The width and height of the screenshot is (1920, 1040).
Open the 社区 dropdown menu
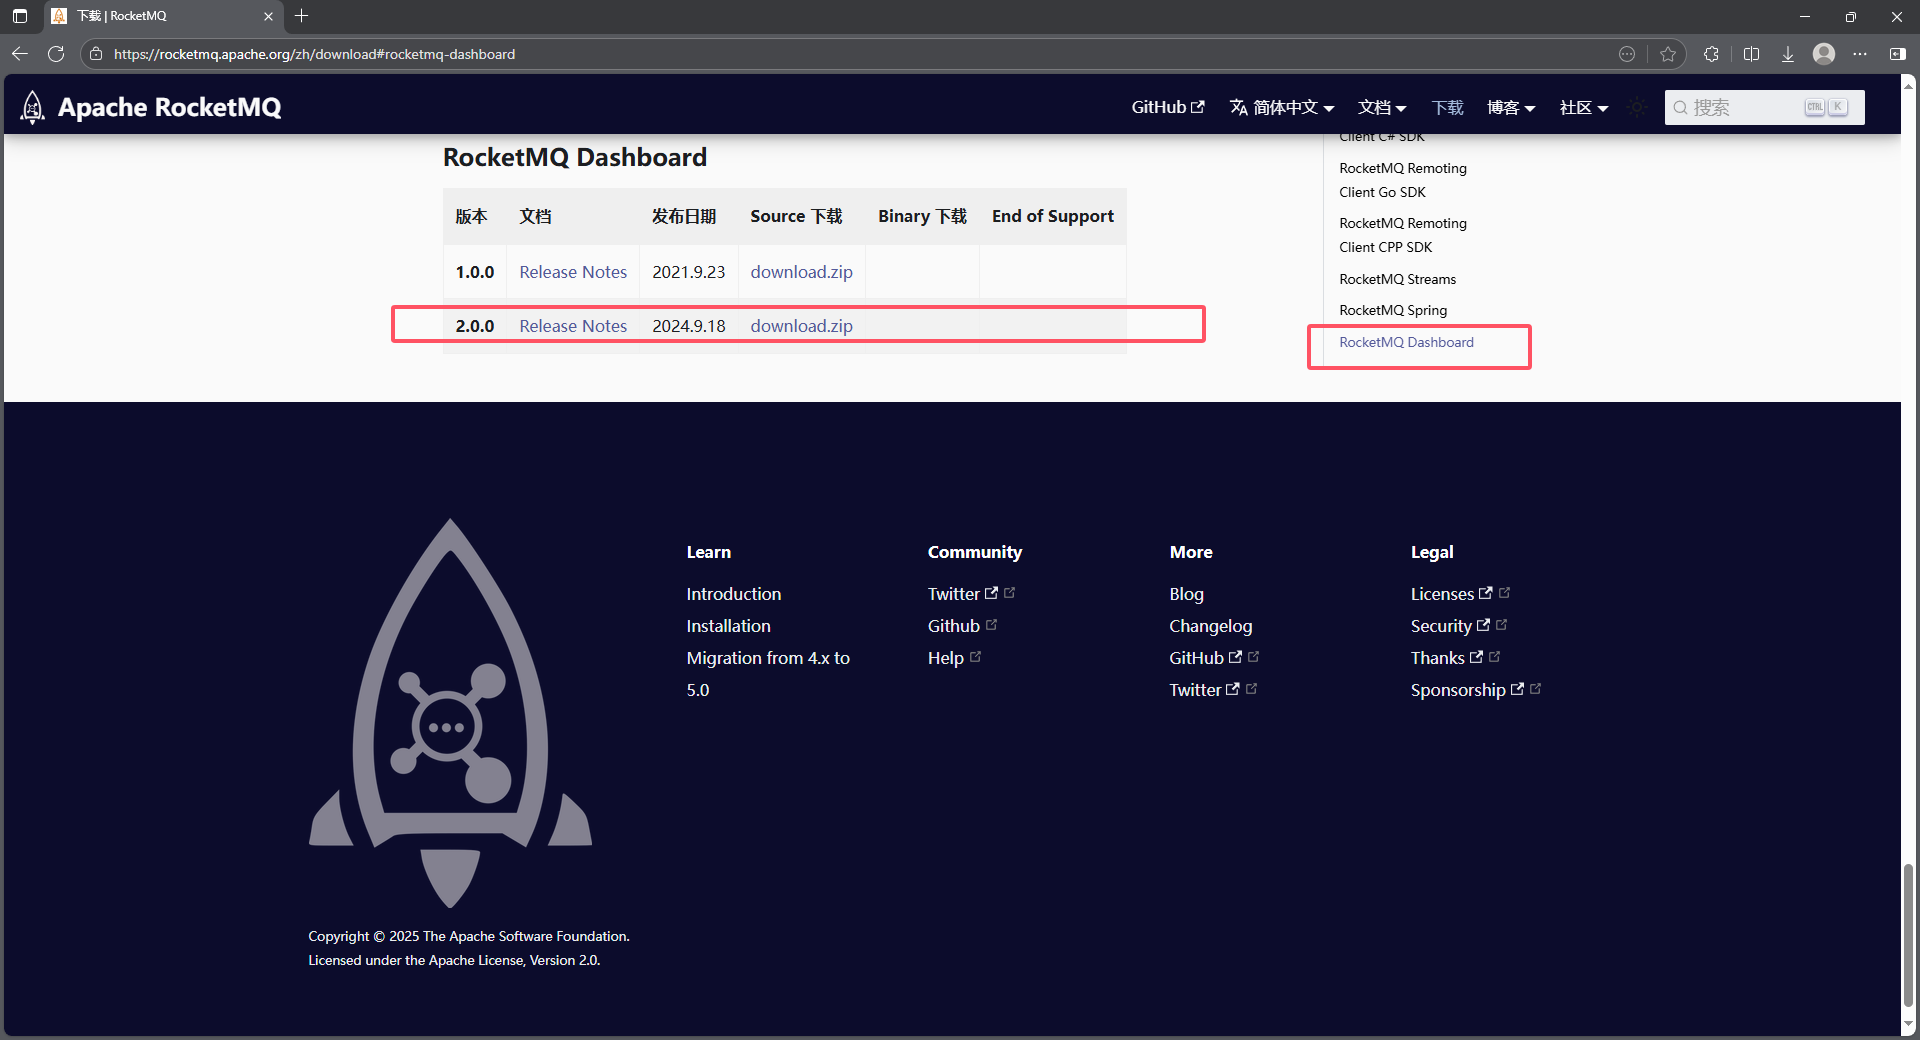(x=1583, y=107)
